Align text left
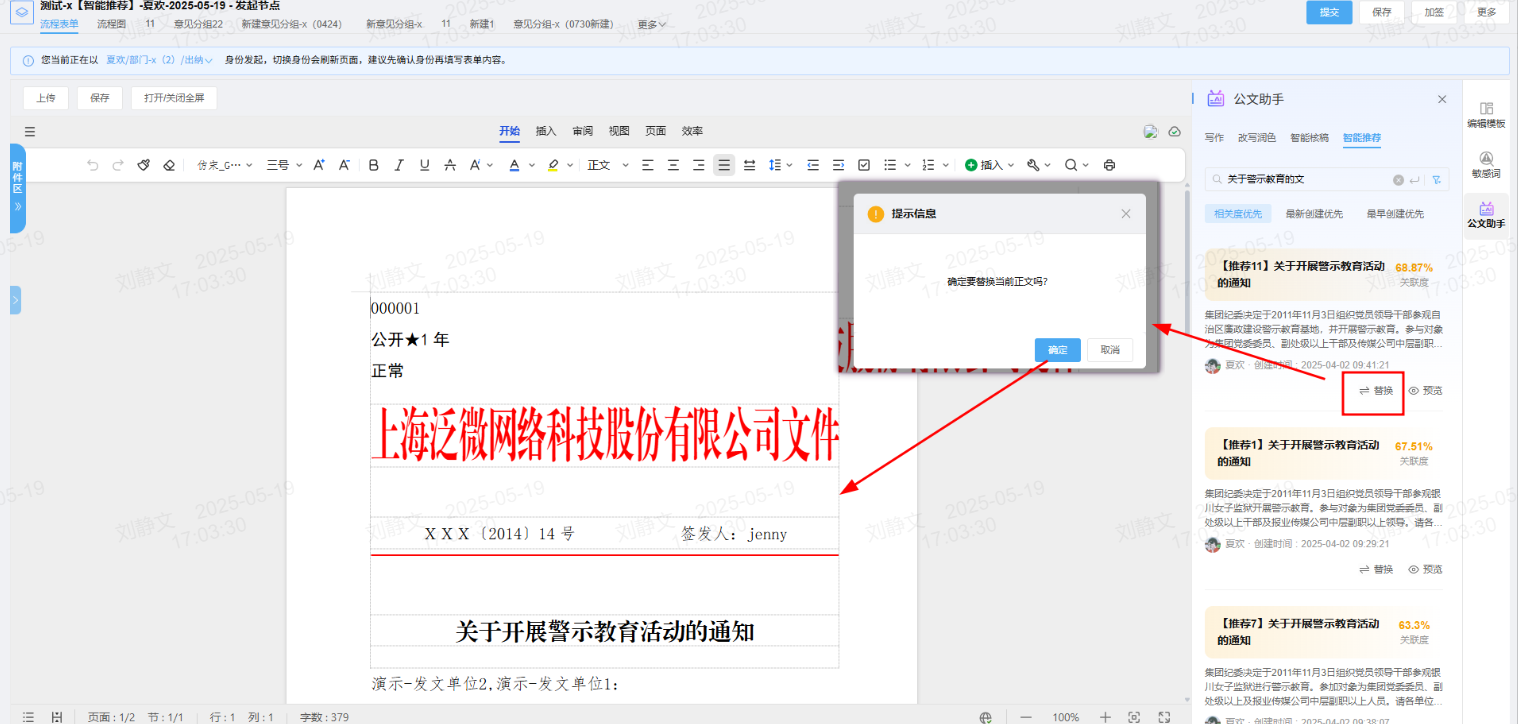 point(648,165)
